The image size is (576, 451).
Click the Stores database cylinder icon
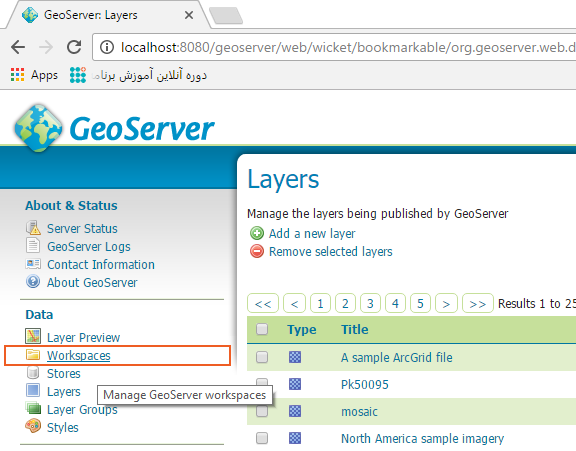click(33, 372)
